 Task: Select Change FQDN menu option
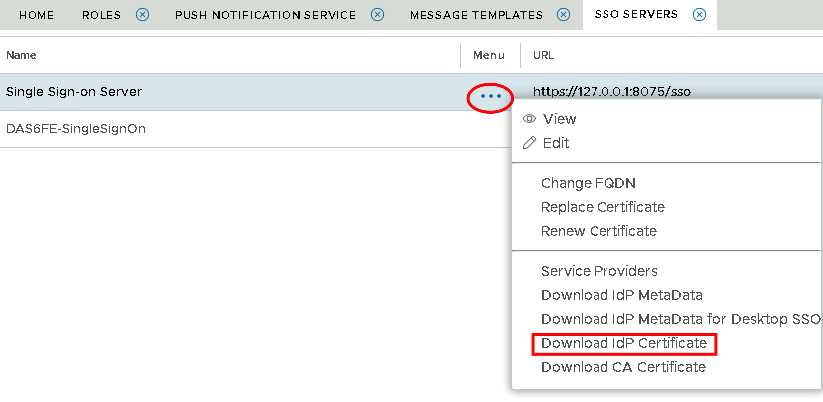(588, 183)
